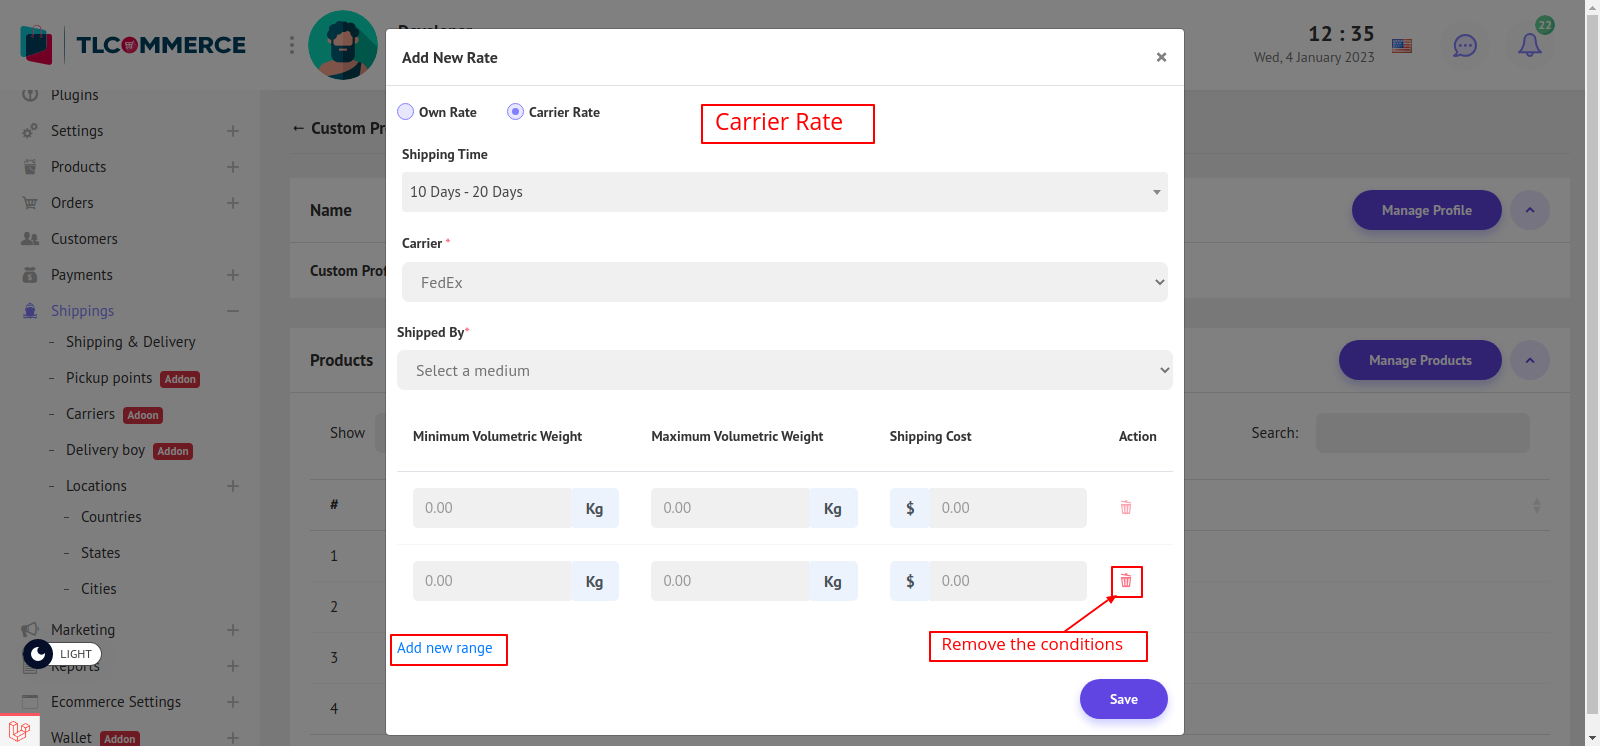Select the Carrier Rate radio option
The image size is (1600, 746).
(515, 112)
